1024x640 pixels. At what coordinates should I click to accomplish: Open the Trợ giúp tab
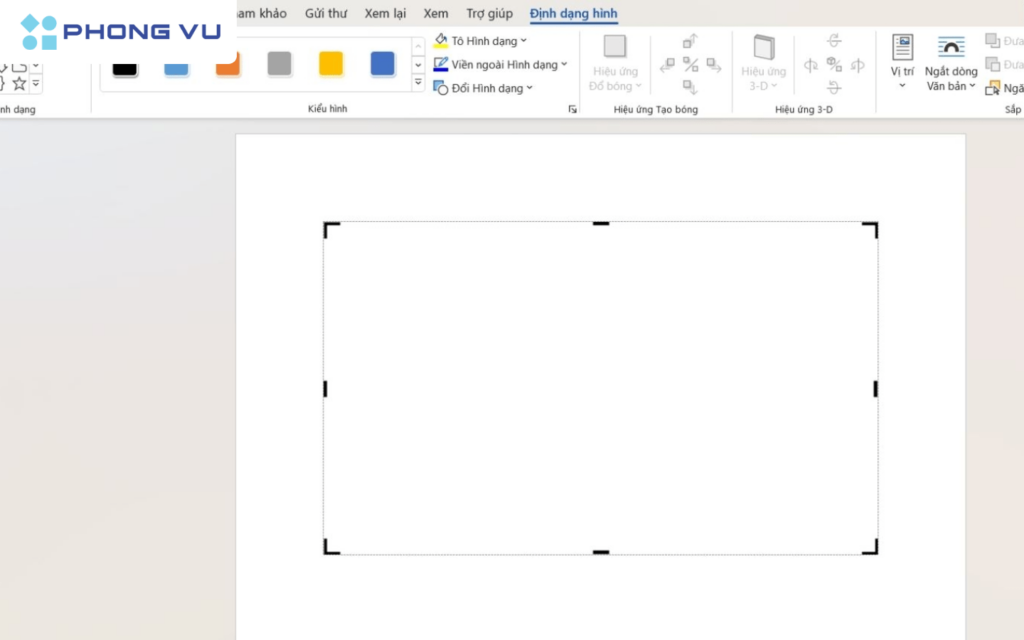click(489, 13)
